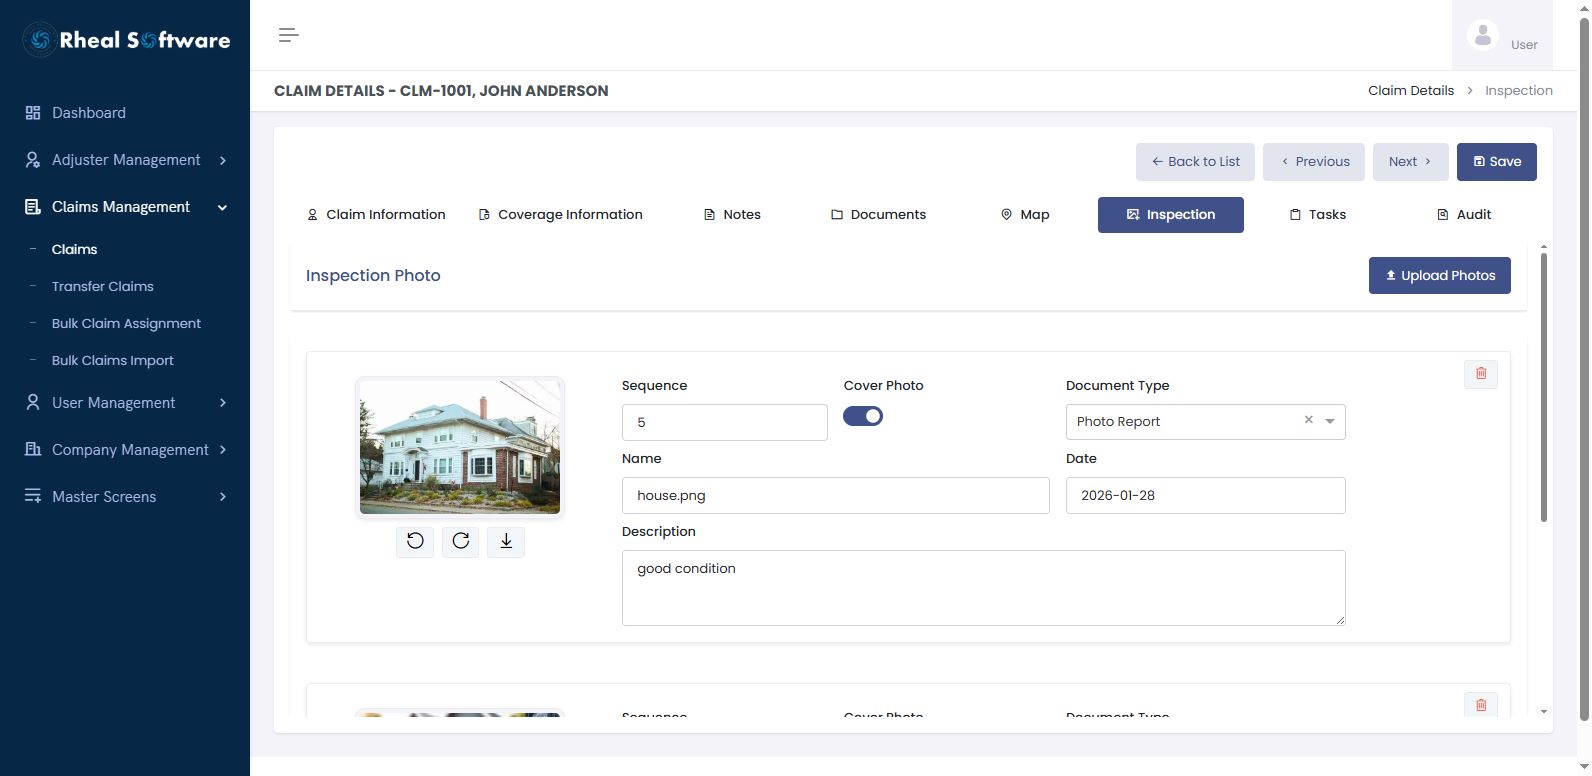1592x776 pixels.
Task: Expand User Management menu
Action: [125, 403]
